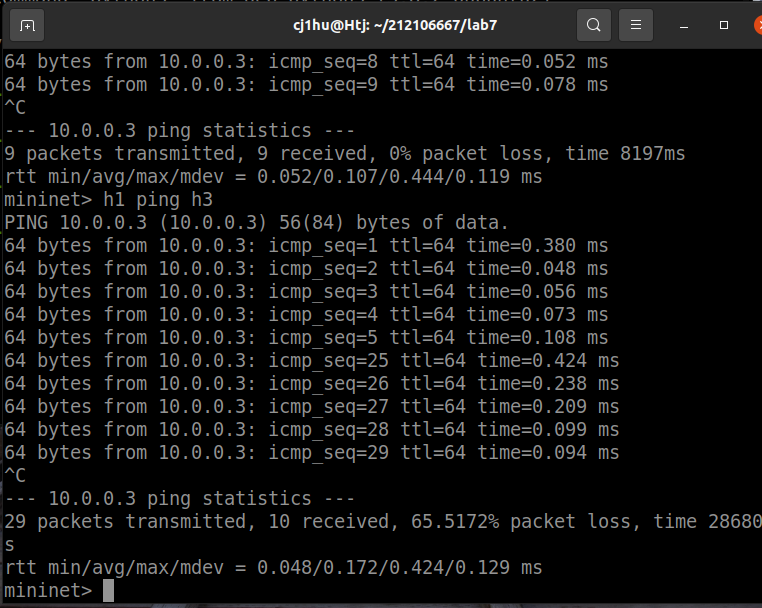The image size is (762, 608).
Task: Click the icmp_seq=28 time=0.099 line
Action: point(312,430)
